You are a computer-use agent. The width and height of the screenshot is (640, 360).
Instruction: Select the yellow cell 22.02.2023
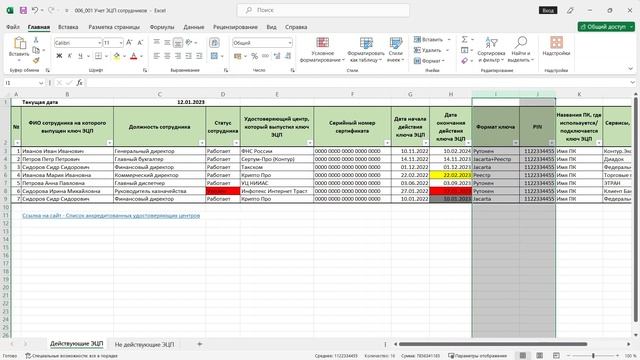(x=451, y=175)
